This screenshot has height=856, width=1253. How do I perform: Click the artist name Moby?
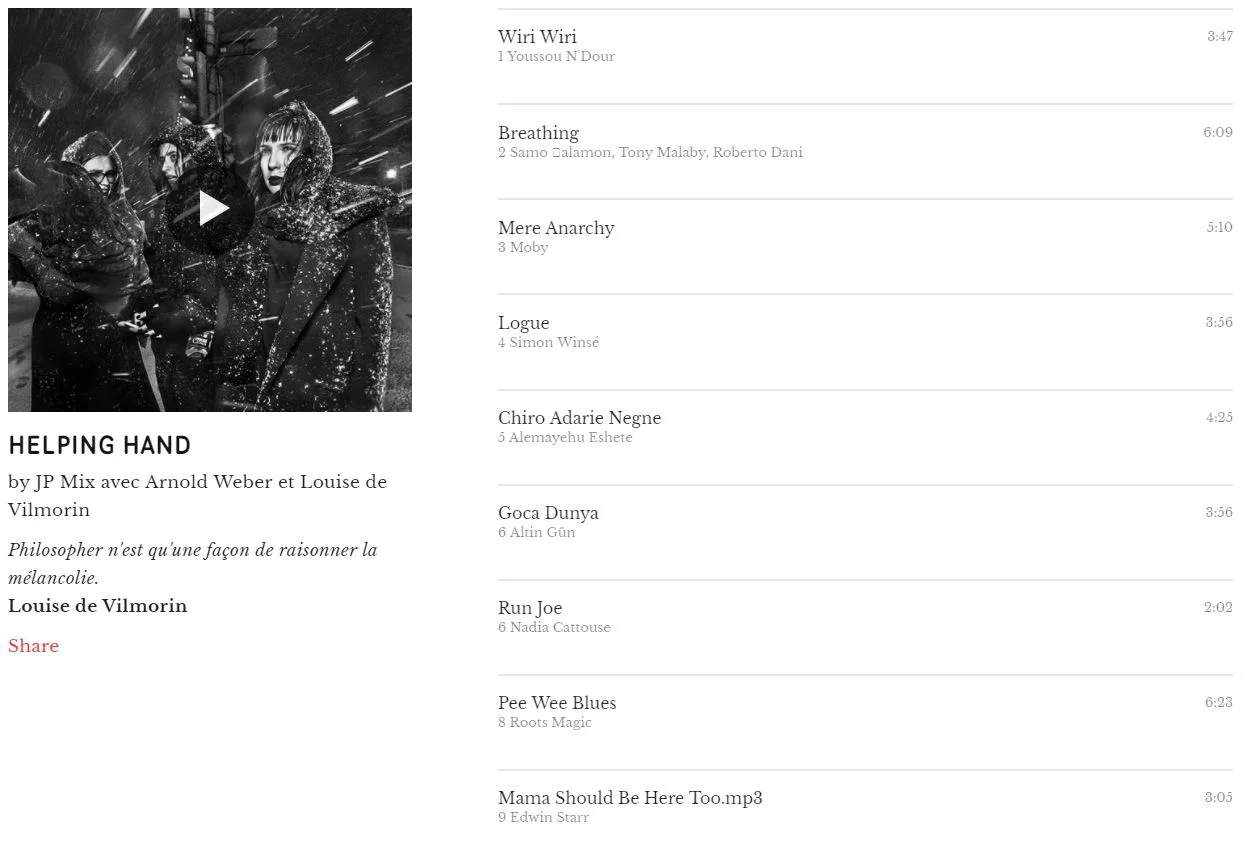[x=529, y=248]
